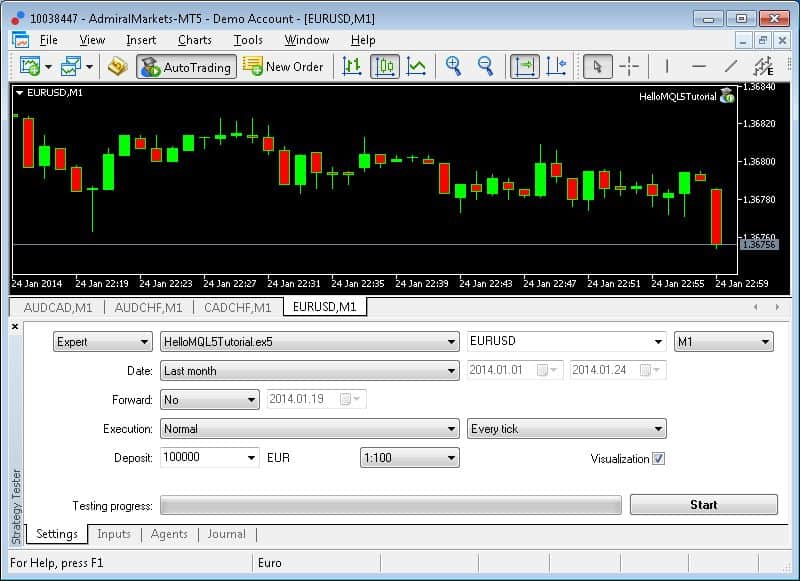This screenshot has width=800, height=581.
Task: Select the EURUSD,M1 chart tab
Action: 324,307
